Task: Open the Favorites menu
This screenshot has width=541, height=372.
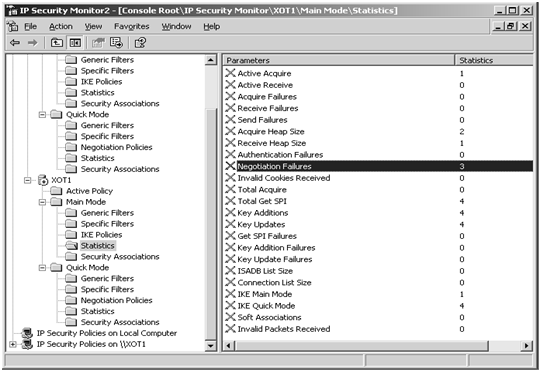Action: point(132,27)
